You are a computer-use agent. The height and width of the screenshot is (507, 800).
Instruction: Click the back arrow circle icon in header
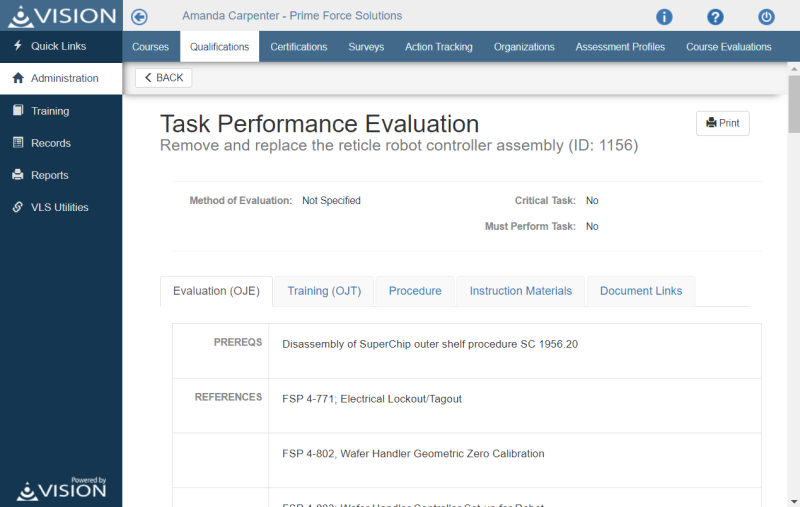(x=140, y=16)
